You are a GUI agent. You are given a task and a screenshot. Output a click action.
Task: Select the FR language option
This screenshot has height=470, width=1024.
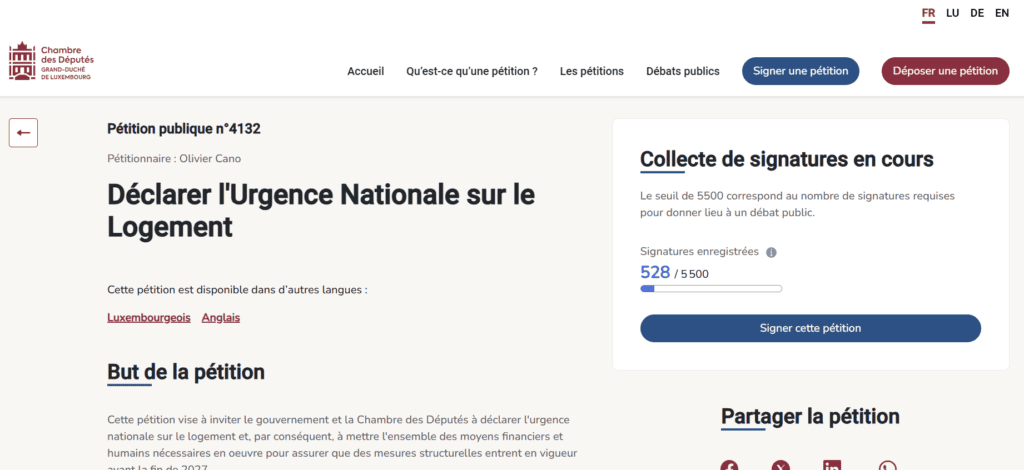point(928,13)
